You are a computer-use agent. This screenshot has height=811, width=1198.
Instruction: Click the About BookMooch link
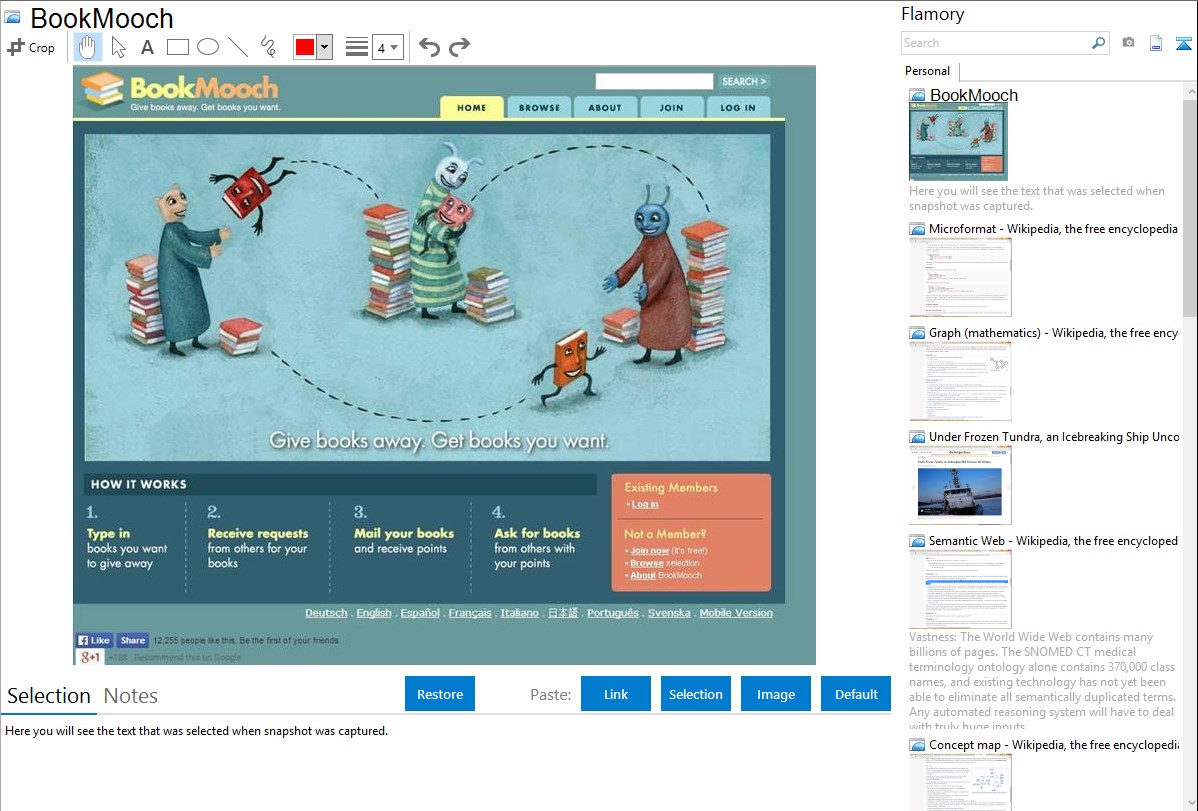[x=643, y=576]
